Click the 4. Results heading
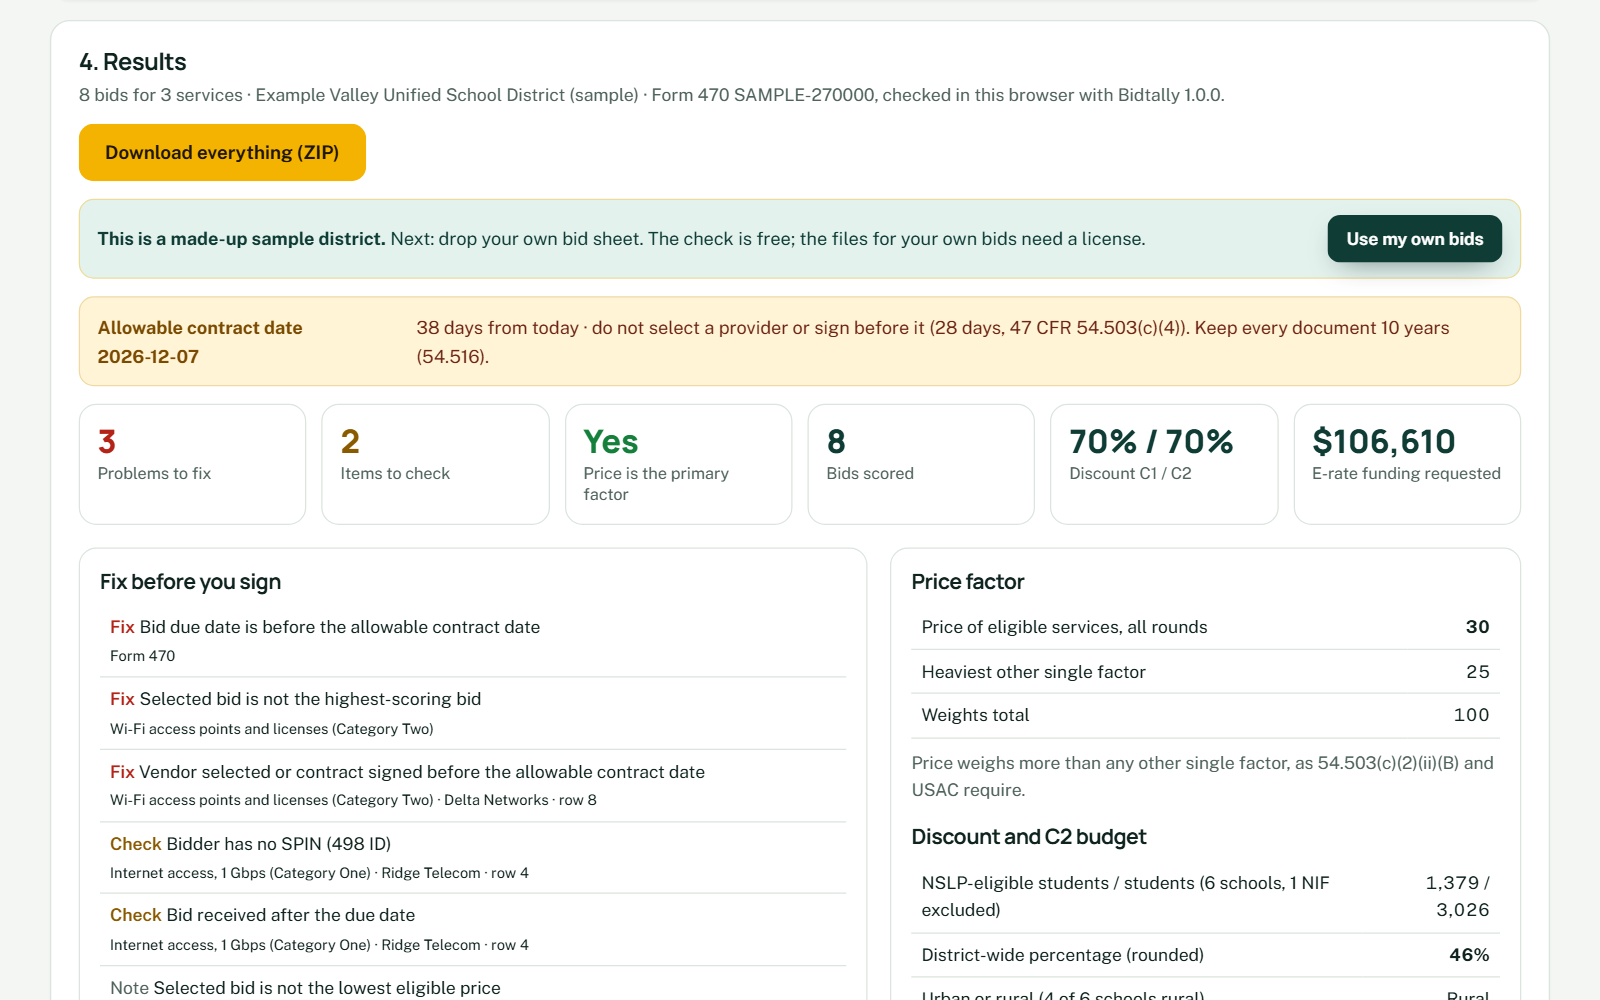The height and width of the screenshot is (1000, 1600). point(133,62)
